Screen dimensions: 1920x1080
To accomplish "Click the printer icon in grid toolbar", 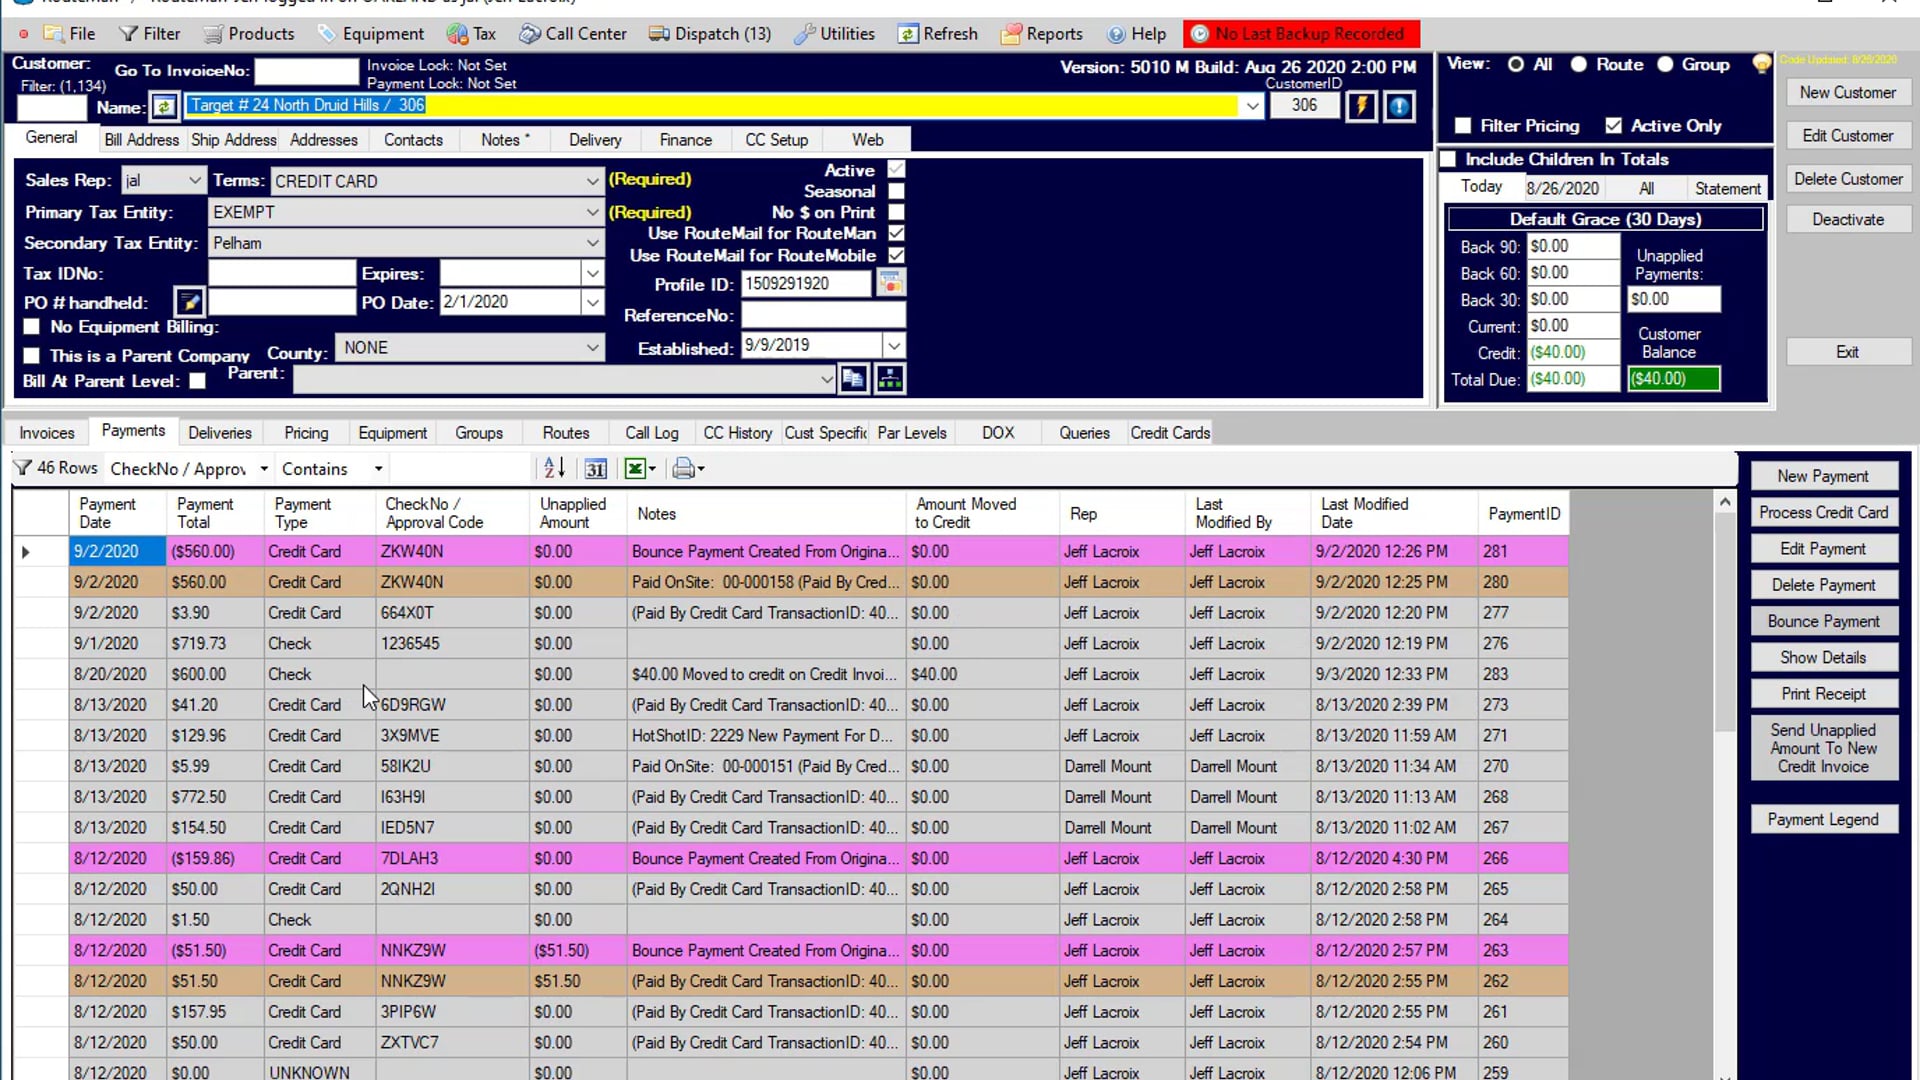I will [x=688, y=468].
